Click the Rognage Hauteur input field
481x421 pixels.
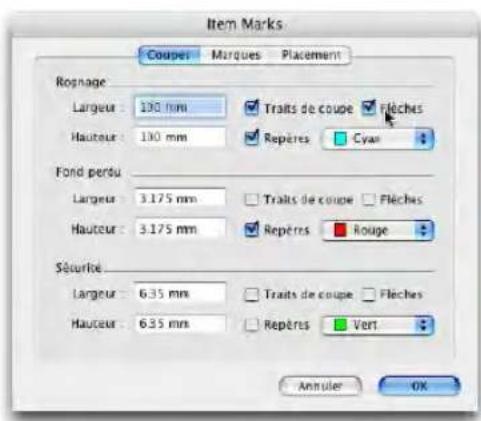180,137
